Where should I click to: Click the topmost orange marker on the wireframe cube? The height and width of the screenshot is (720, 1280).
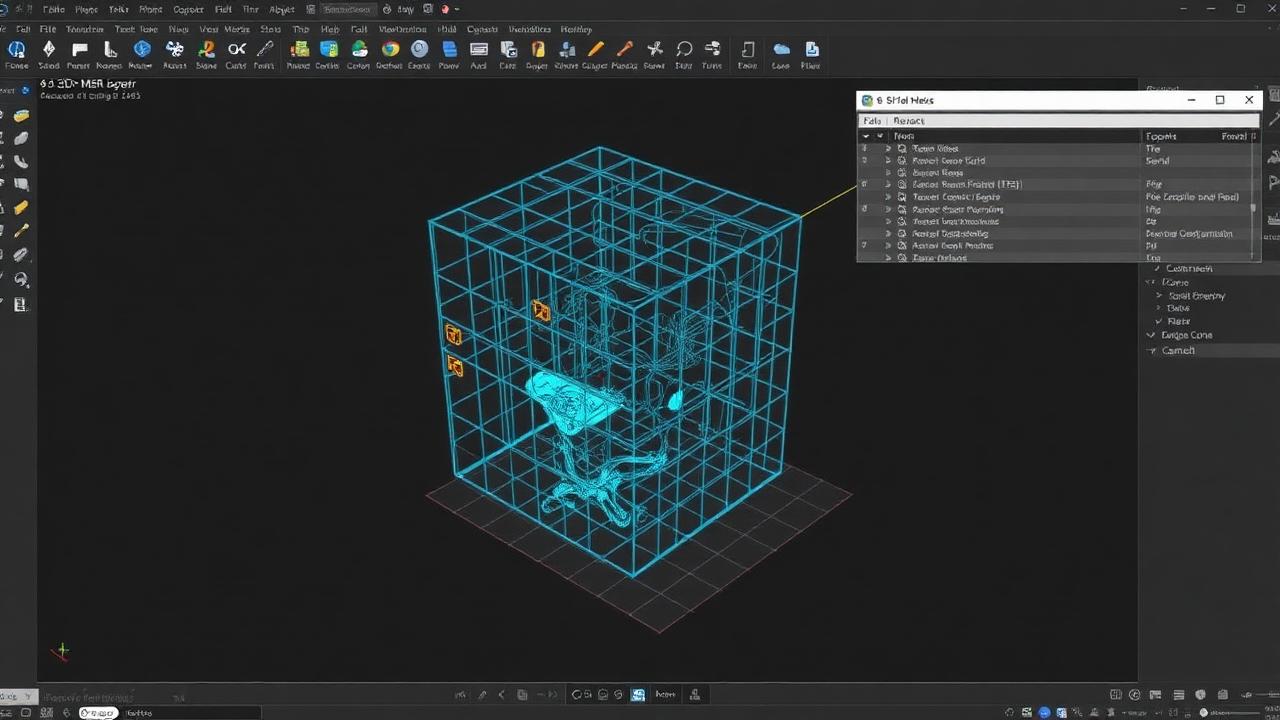click(x=541, y=311)
